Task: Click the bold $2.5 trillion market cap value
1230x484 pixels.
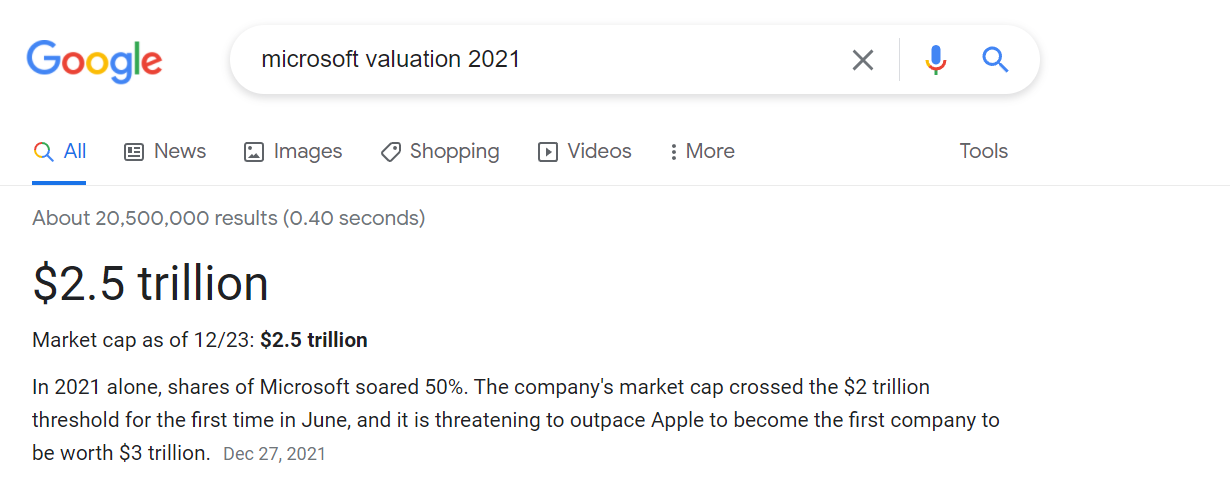Action: (x=314, y=340)
